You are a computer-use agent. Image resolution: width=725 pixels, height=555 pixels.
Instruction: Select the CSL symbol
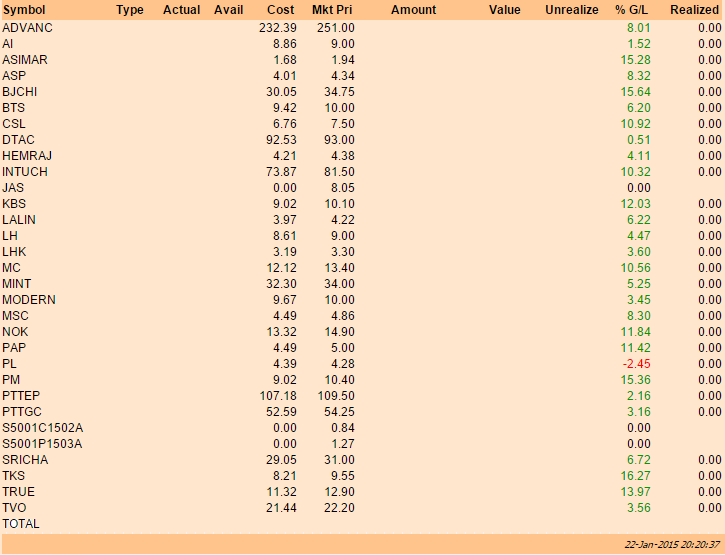point(14,124)
